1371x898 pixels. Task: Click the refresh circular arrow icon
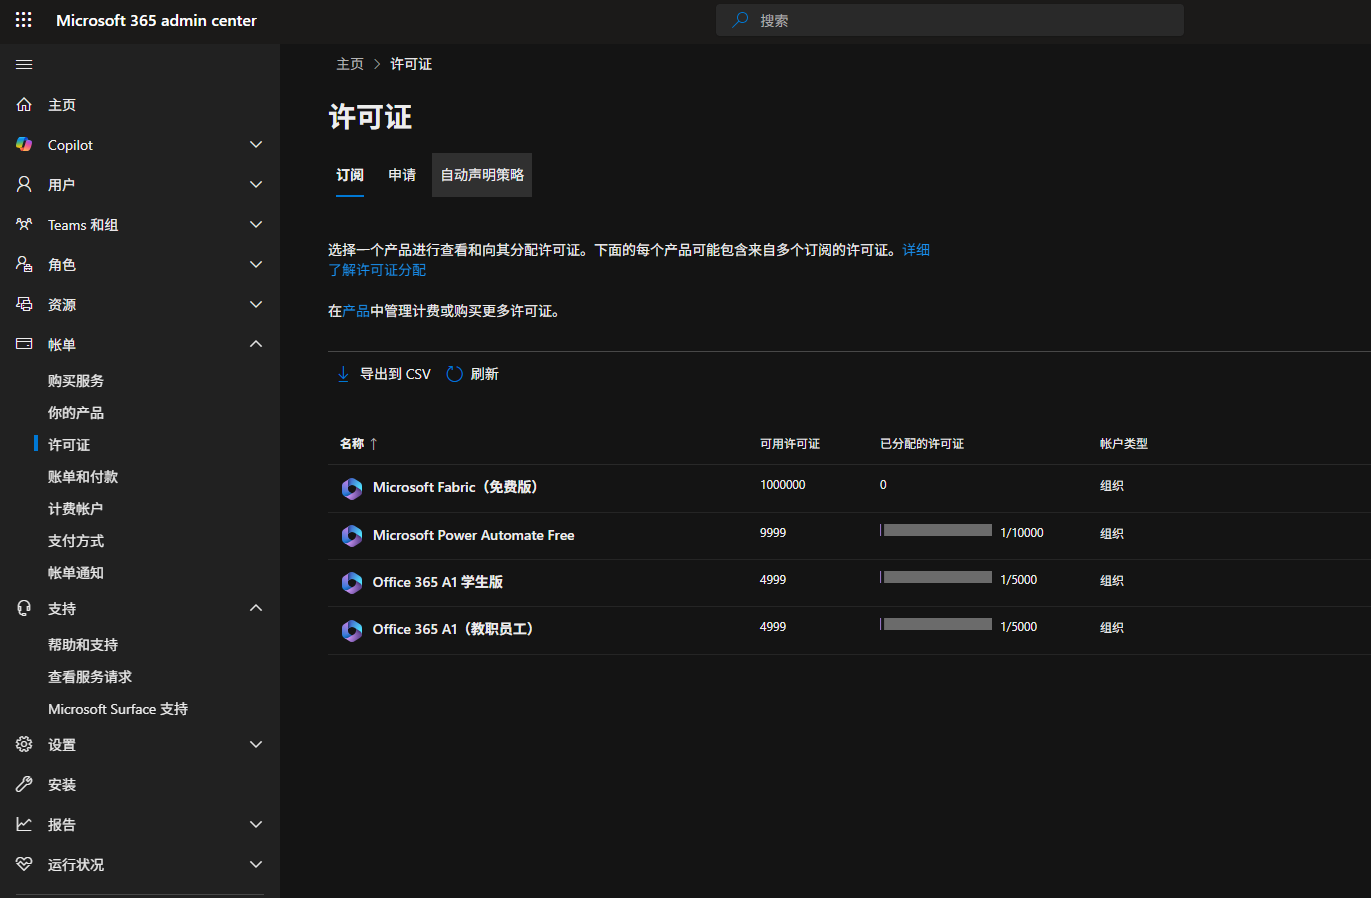pos(454,374)
